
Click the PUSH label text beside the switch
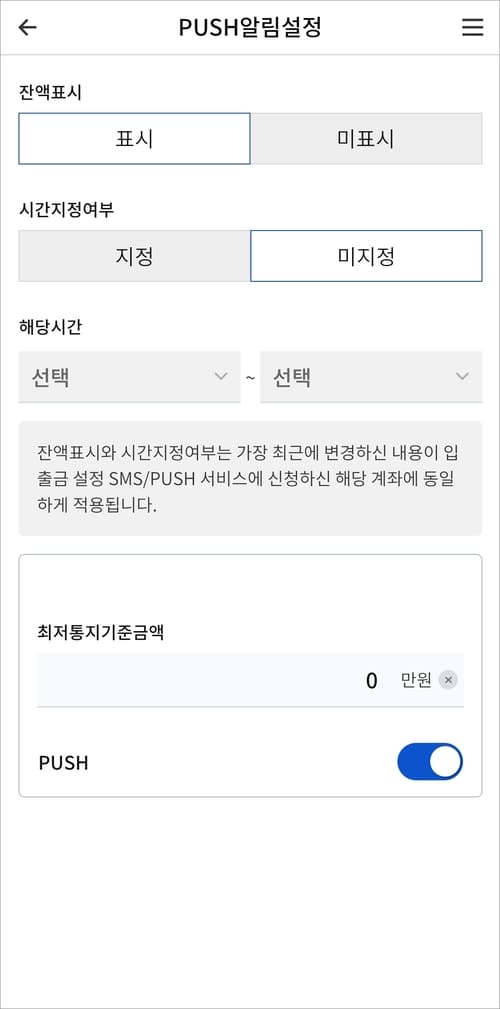click(64, 763)
